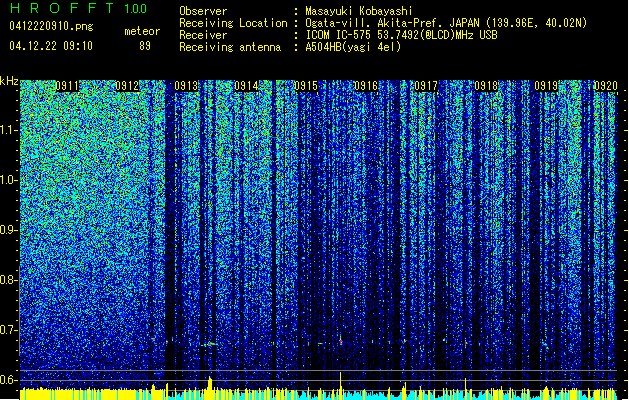Viewport: 629px width, 400px height.
Task: Click receiver text ICOM IC-575 53.7492 MHz USB
Action: click(402, 35)
